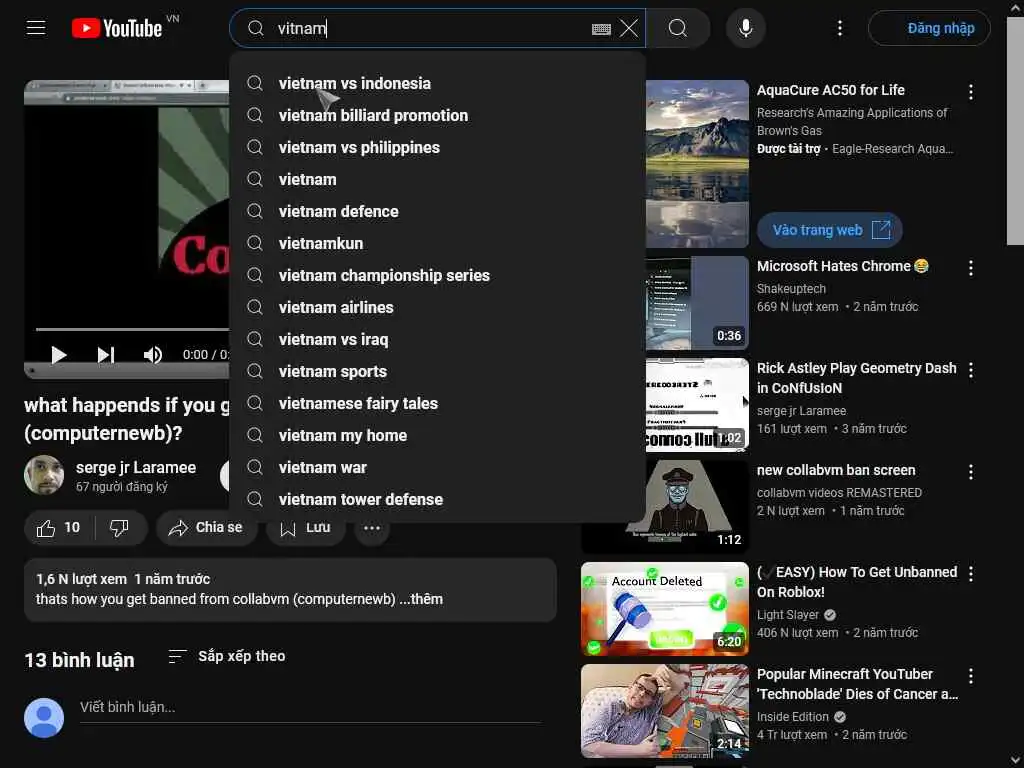1024x768 pixels.
Task: Open Technoblade video options menu
Action: 971,676
